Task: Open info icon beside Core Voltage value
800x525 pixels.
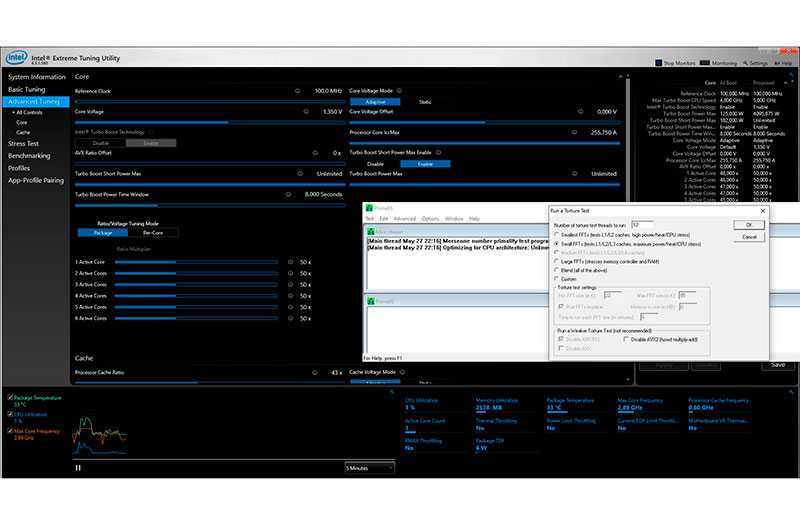Action: coord(306,111)
